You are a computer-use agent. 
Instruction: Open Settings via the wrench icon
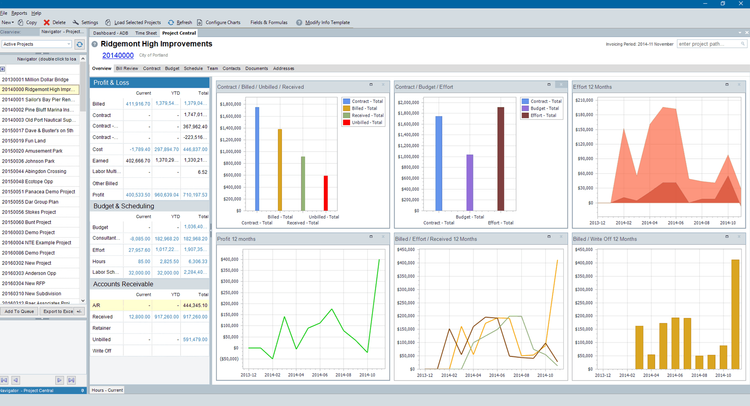[x=76, y=22]
